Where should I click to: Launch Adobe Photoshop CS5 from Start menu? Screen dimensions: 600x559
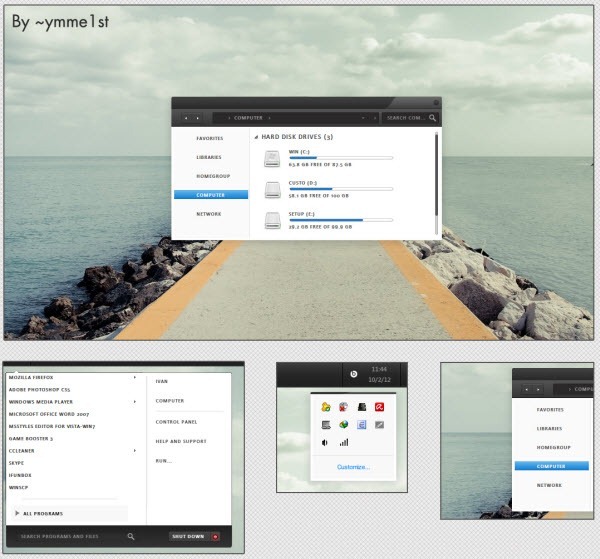[x=39, y=389]
